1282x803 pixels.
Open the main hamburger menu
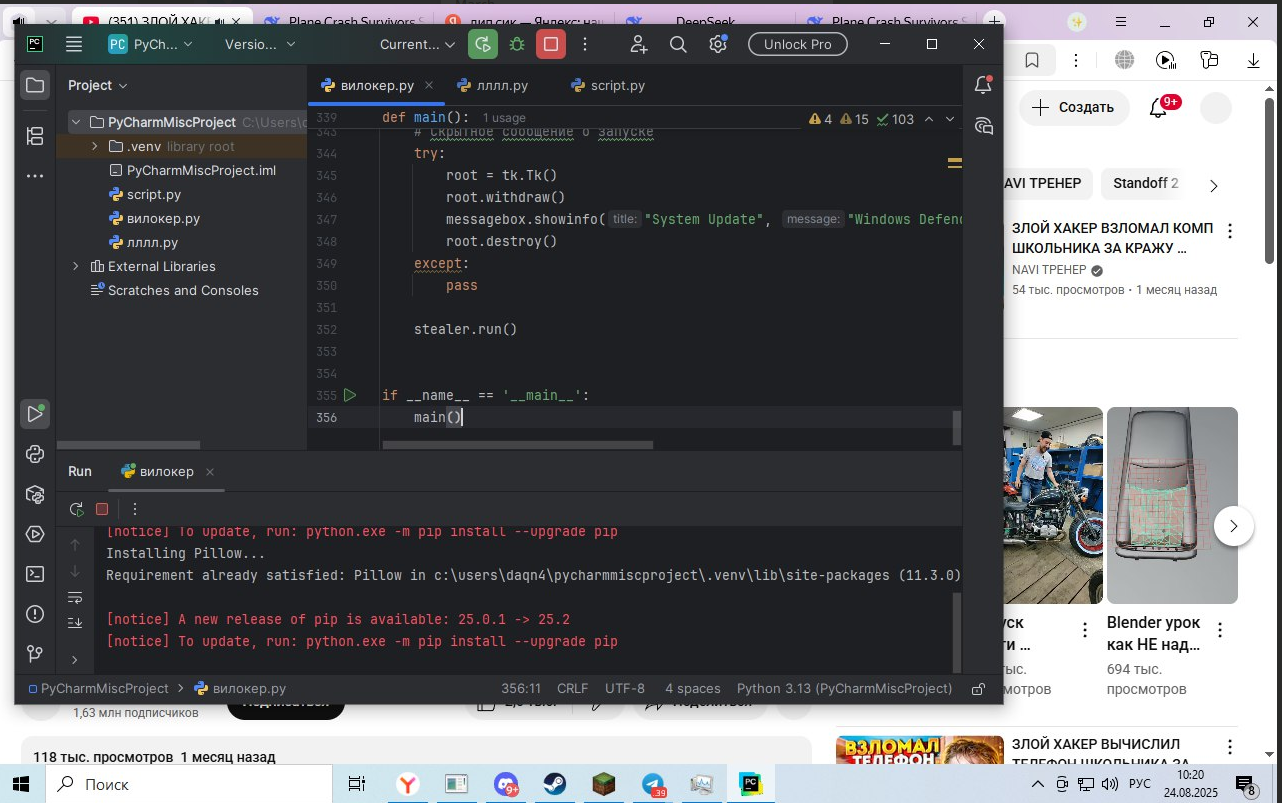[73, 44]
